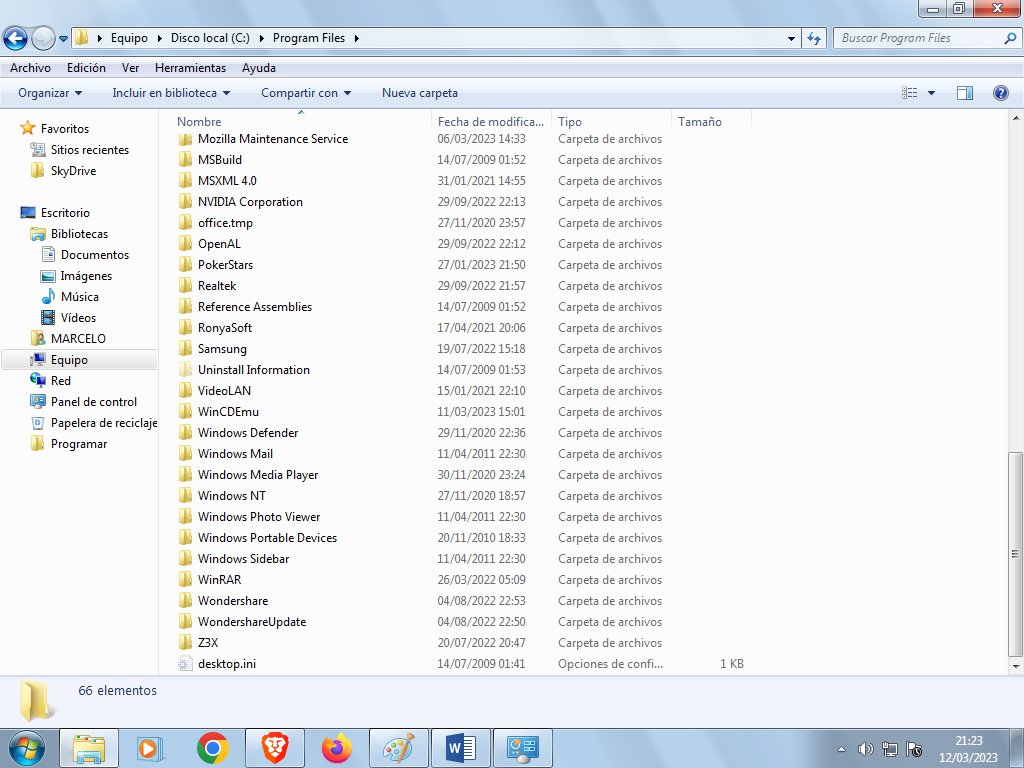Click the Favoritos star icon
The width and height of the screenshot is (1024, 768).
tap(27, 128)
